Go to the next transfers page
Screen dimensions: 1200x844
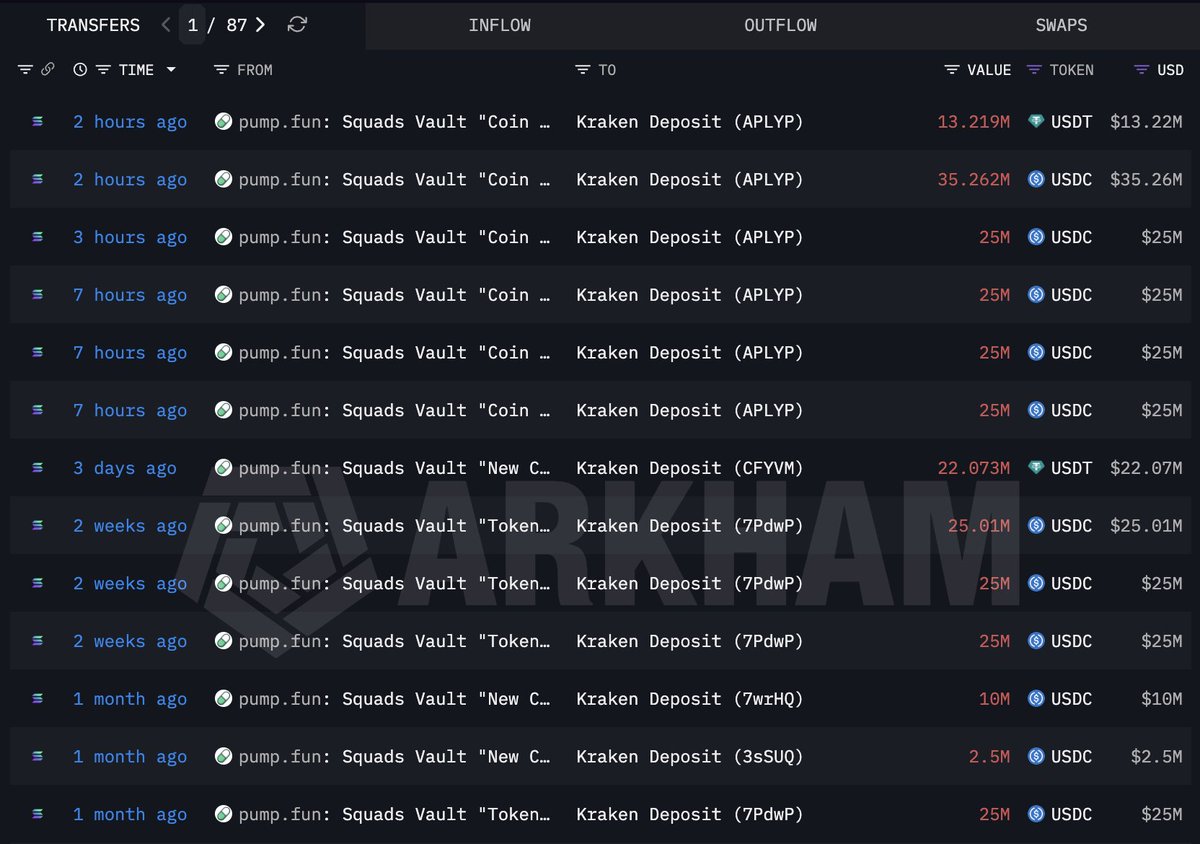260,25
